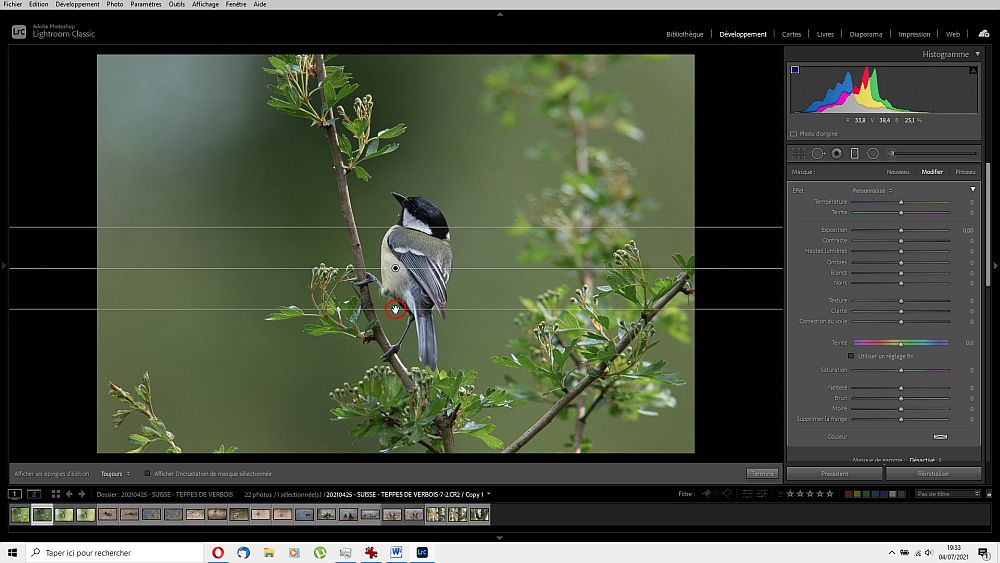
Task: Open the Développement menu
Action: pyautogui.click(x=77, y=4)
